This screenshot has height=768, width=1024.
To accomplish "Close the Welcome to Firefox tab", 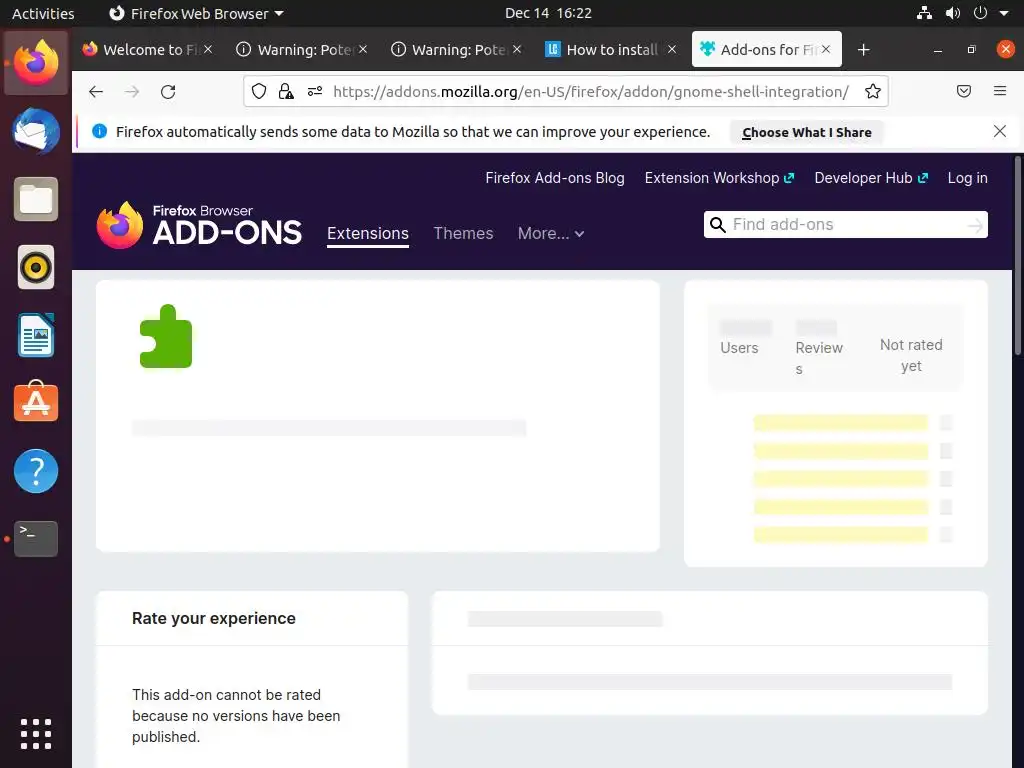I will point(208,50).
